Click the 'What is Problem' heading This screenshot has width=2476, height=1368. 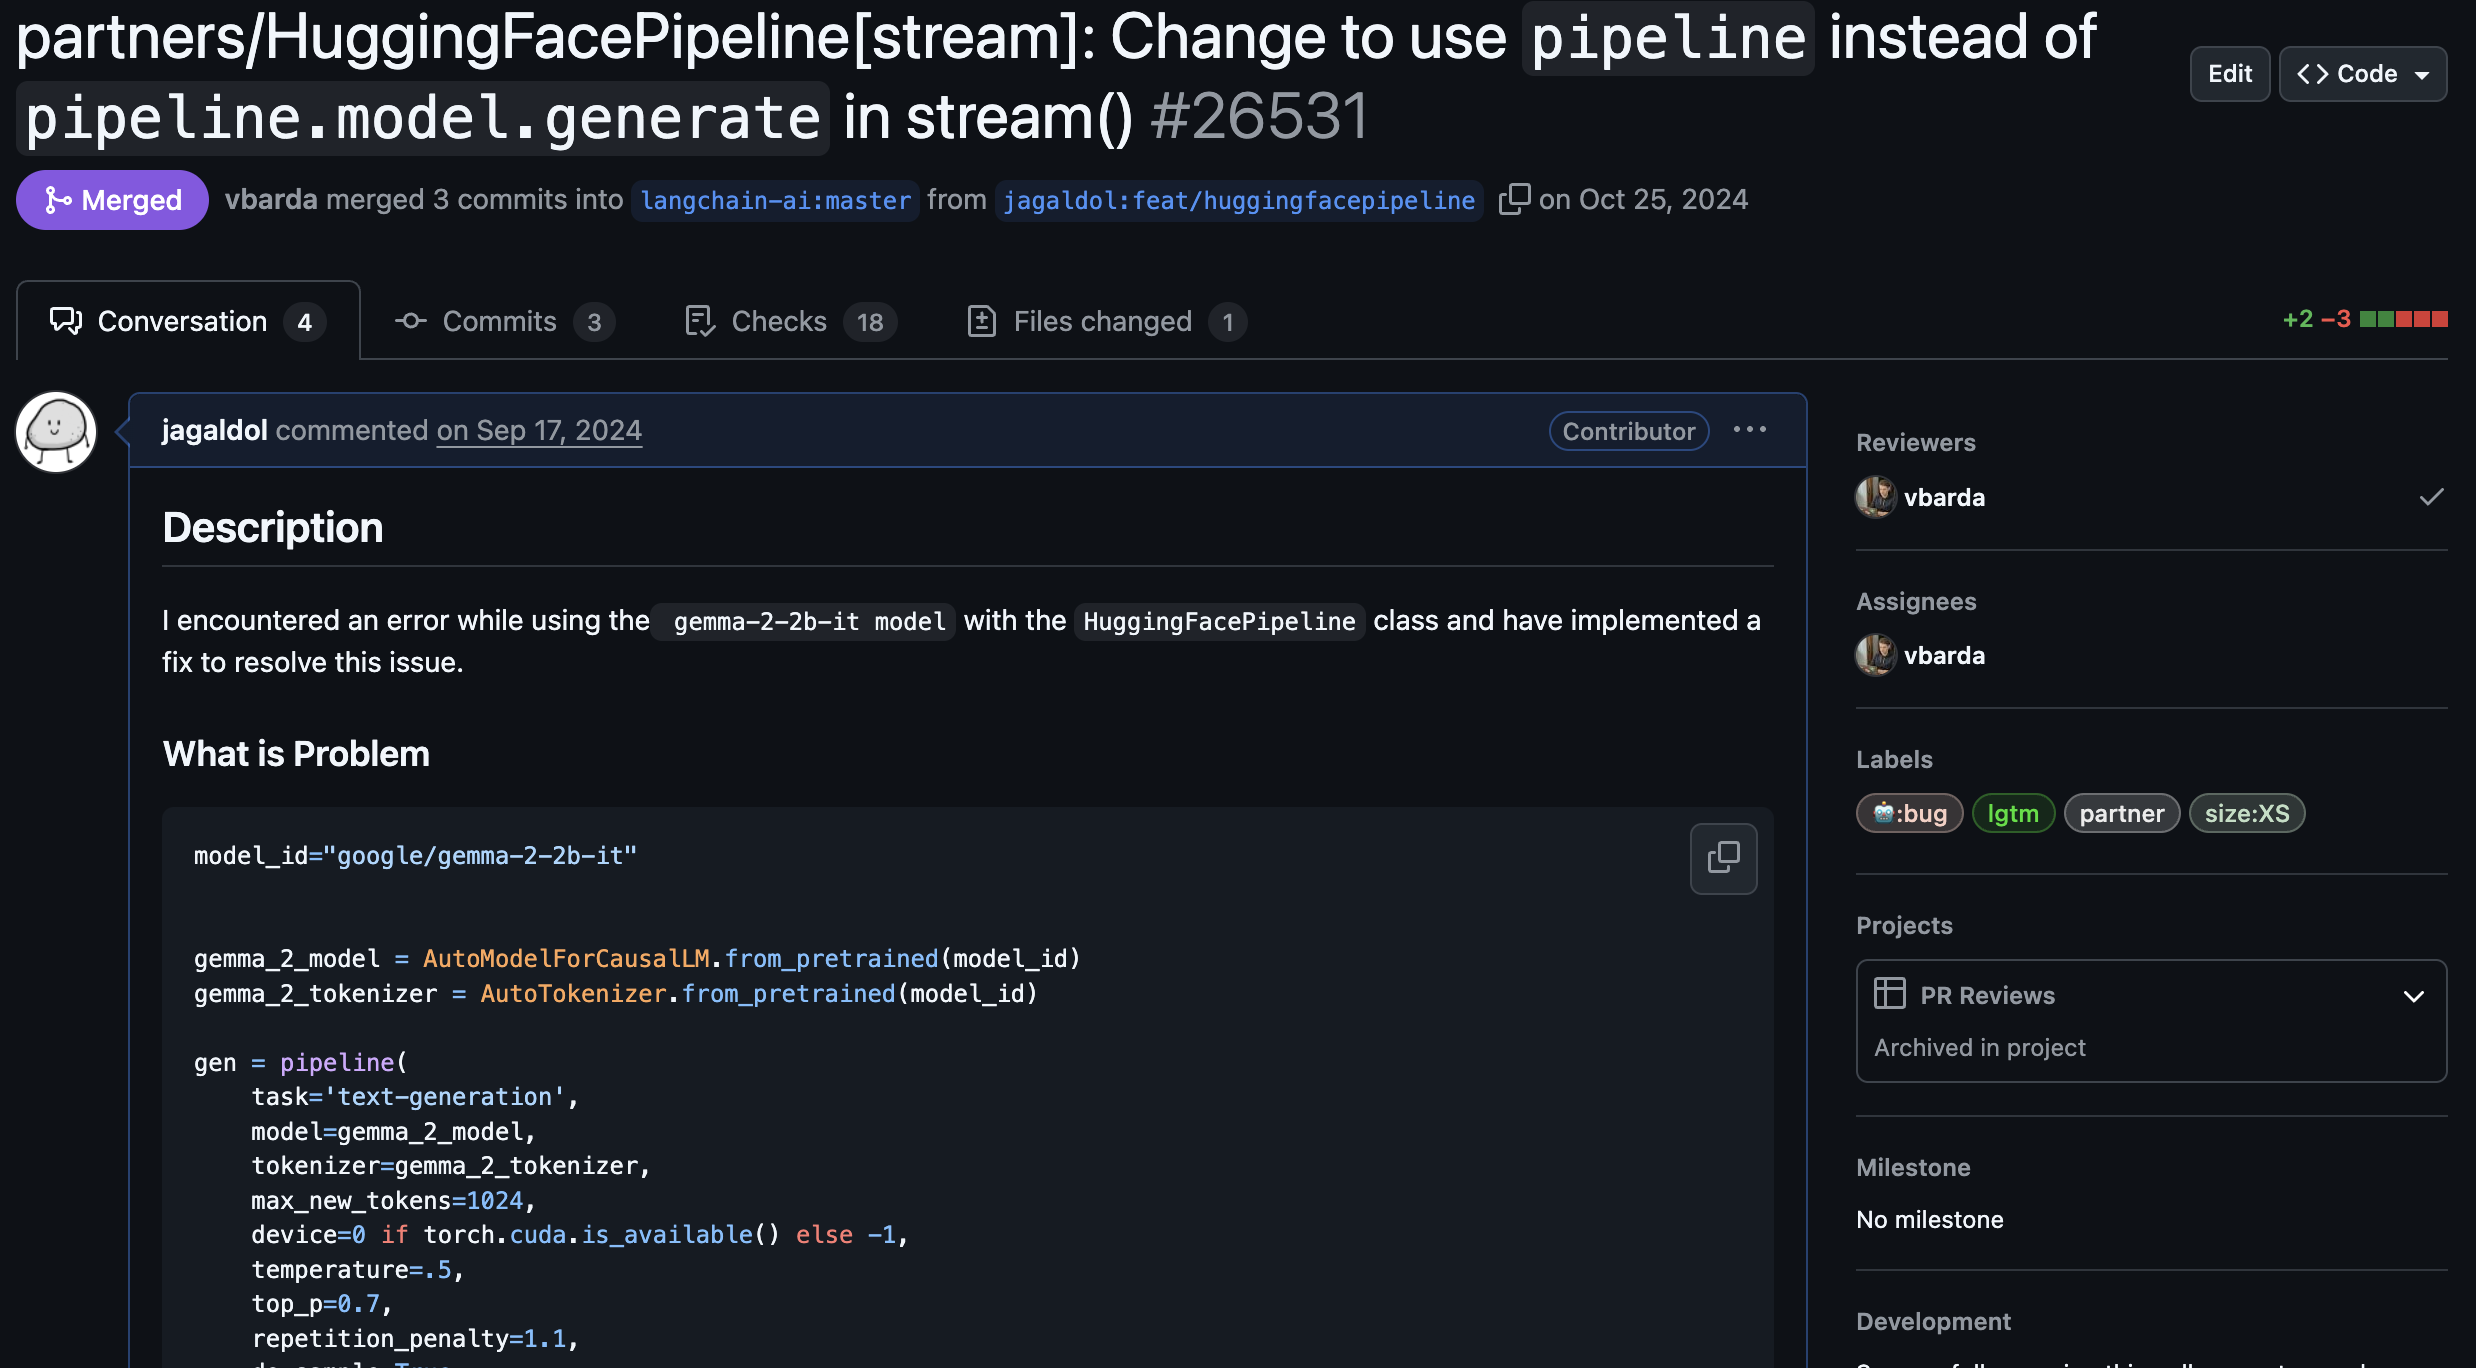pyautogui.click(x=296, y=753)
